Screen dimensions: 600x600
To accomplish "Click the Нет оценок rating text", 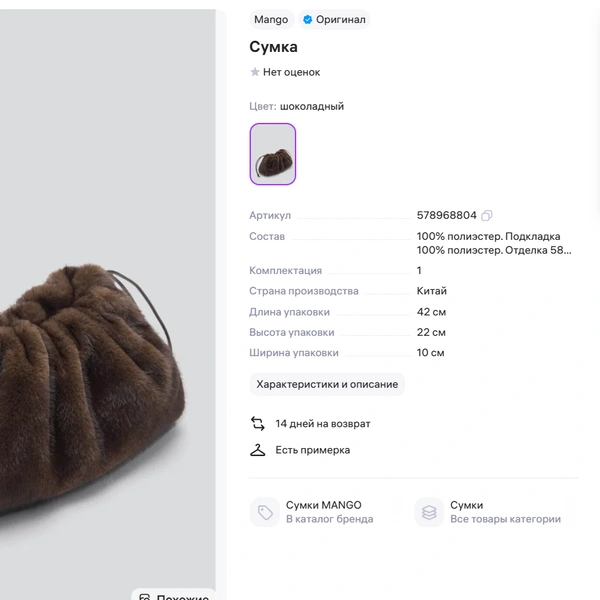I will (x=291, y=72).
